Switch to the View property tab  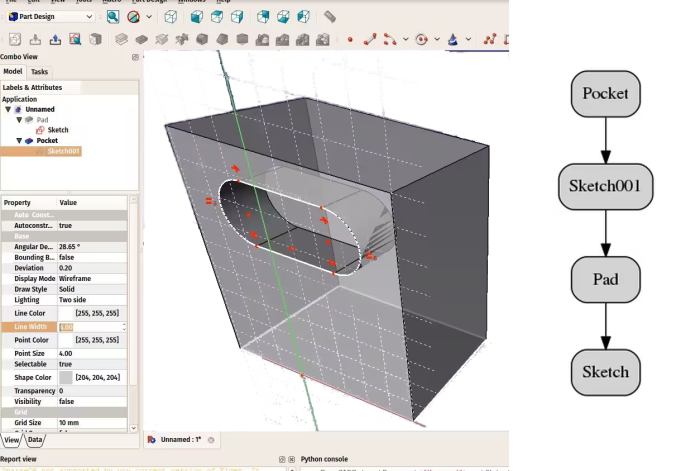12,440
